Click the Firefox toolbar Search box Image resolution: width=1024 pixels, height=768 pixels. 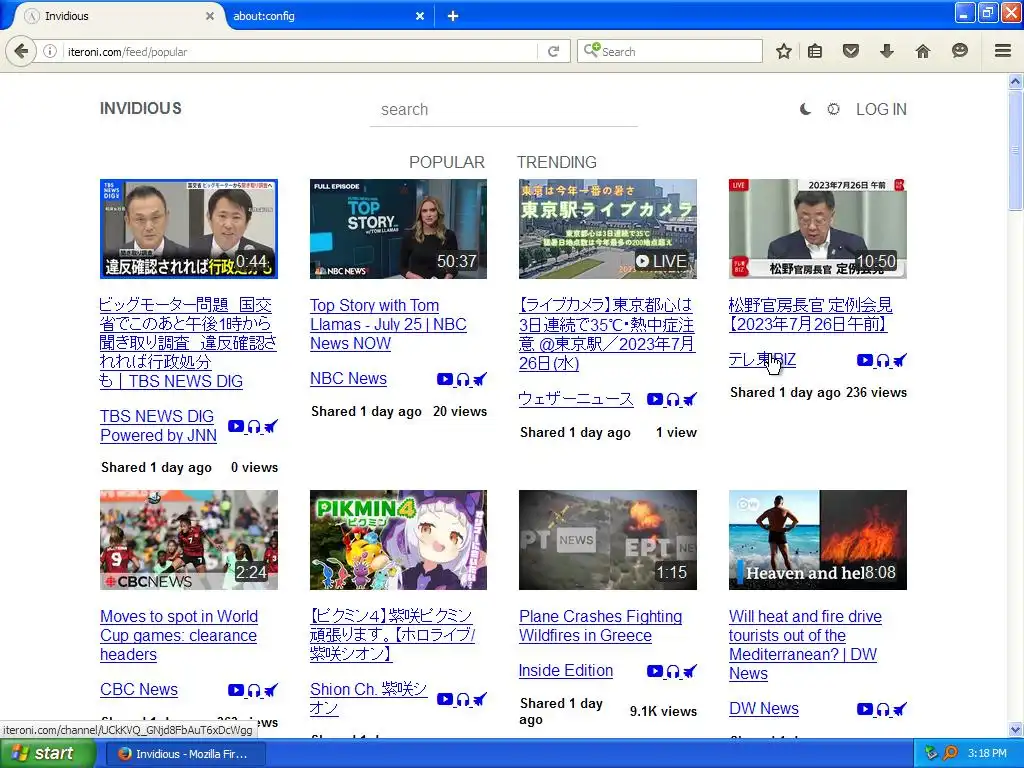pos(669,51)
